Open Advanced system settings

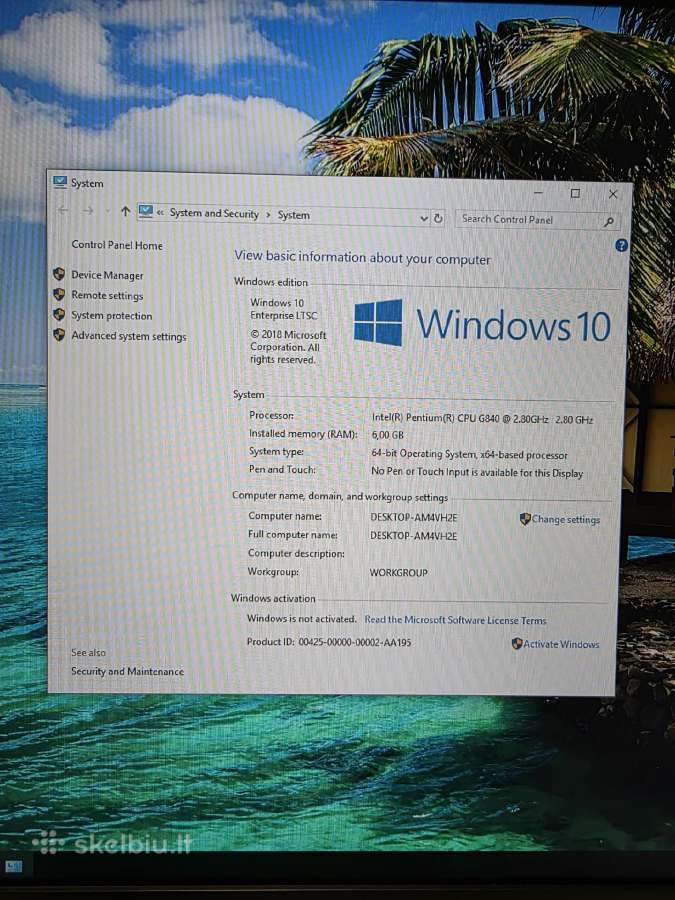point(129,336)
